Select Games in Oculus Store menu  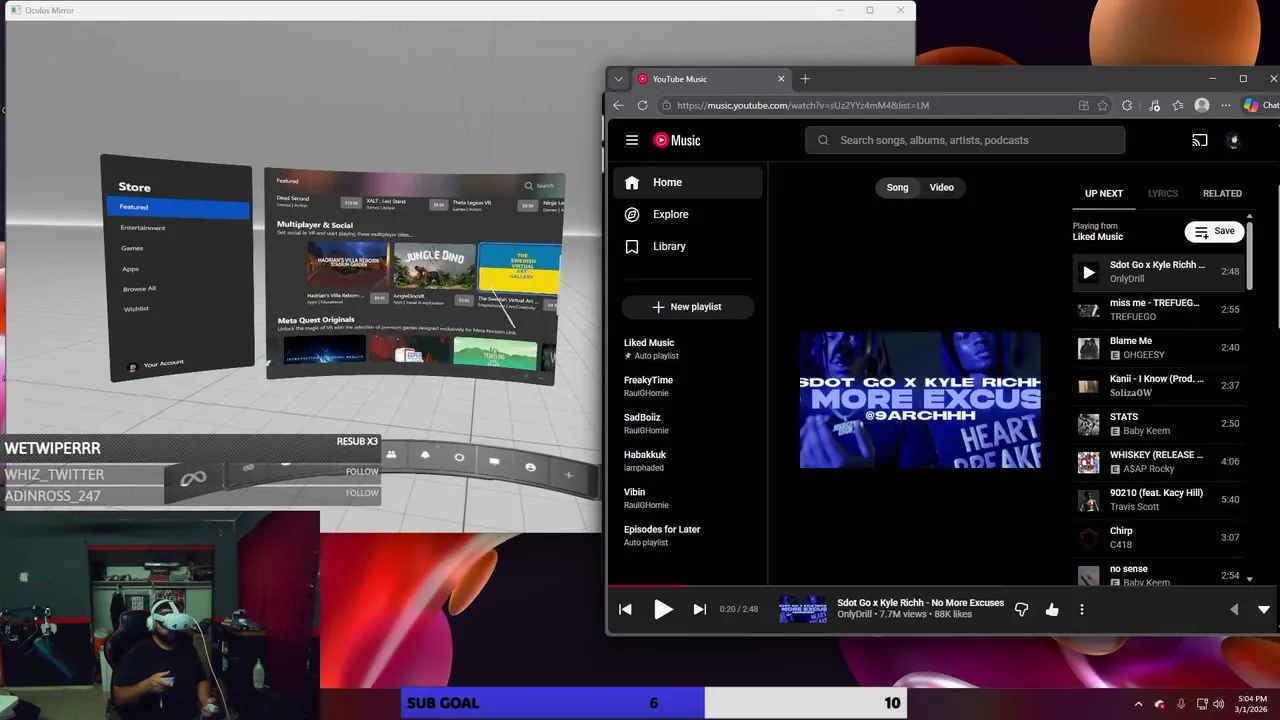132,248
